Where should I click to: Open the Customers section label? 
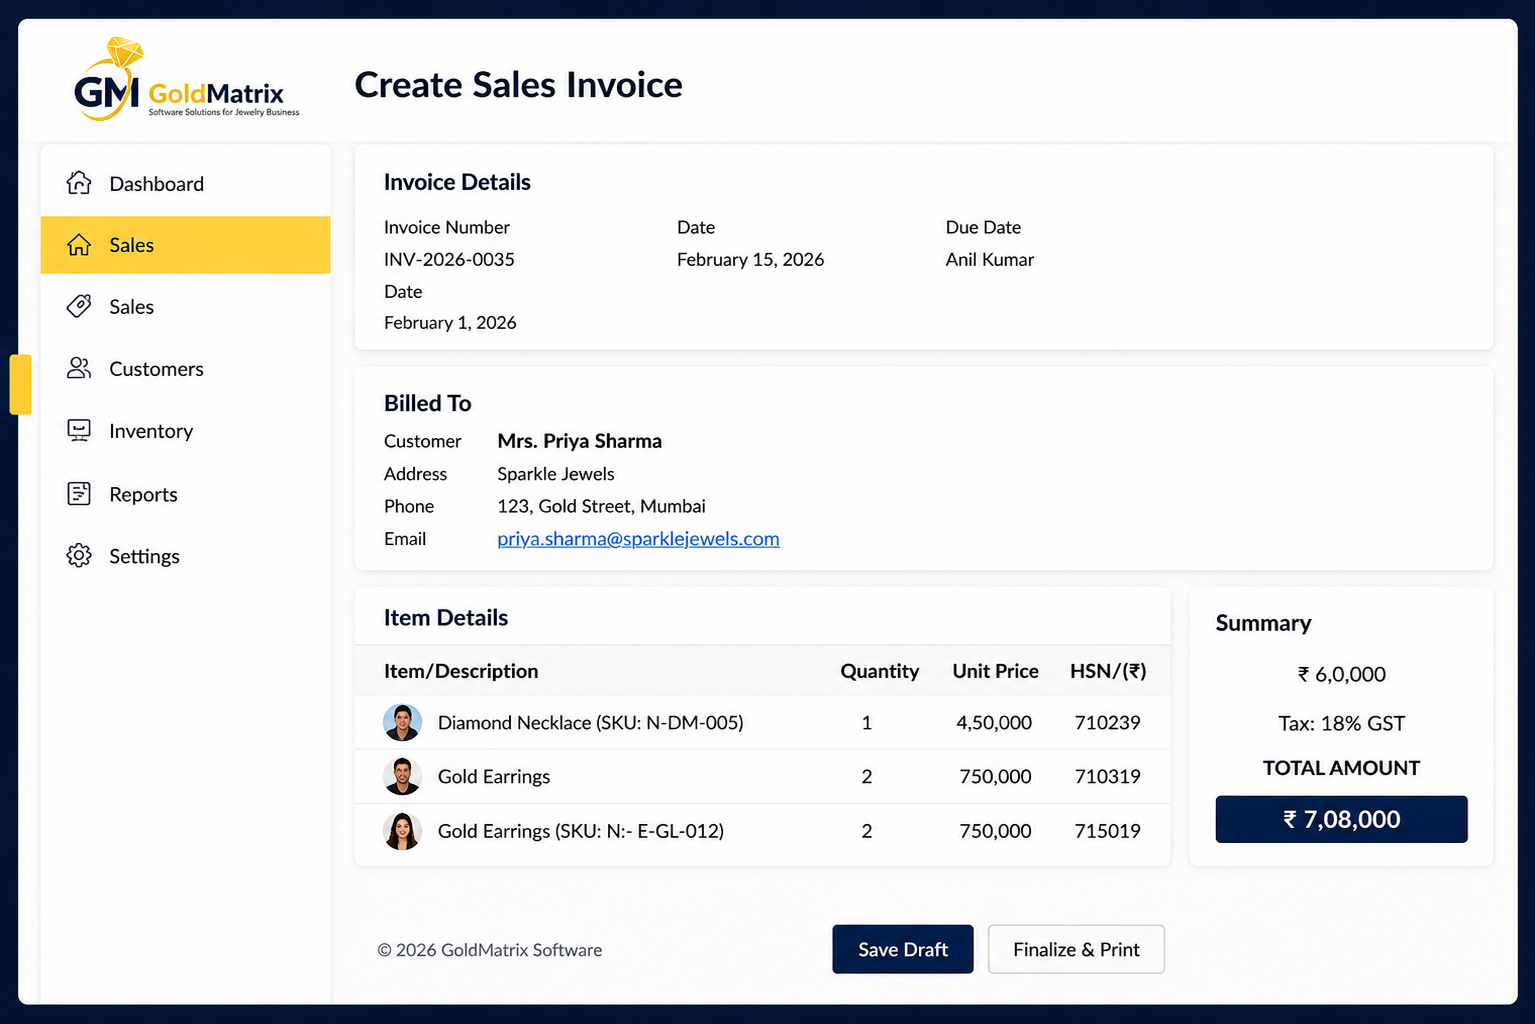(157, 369)
